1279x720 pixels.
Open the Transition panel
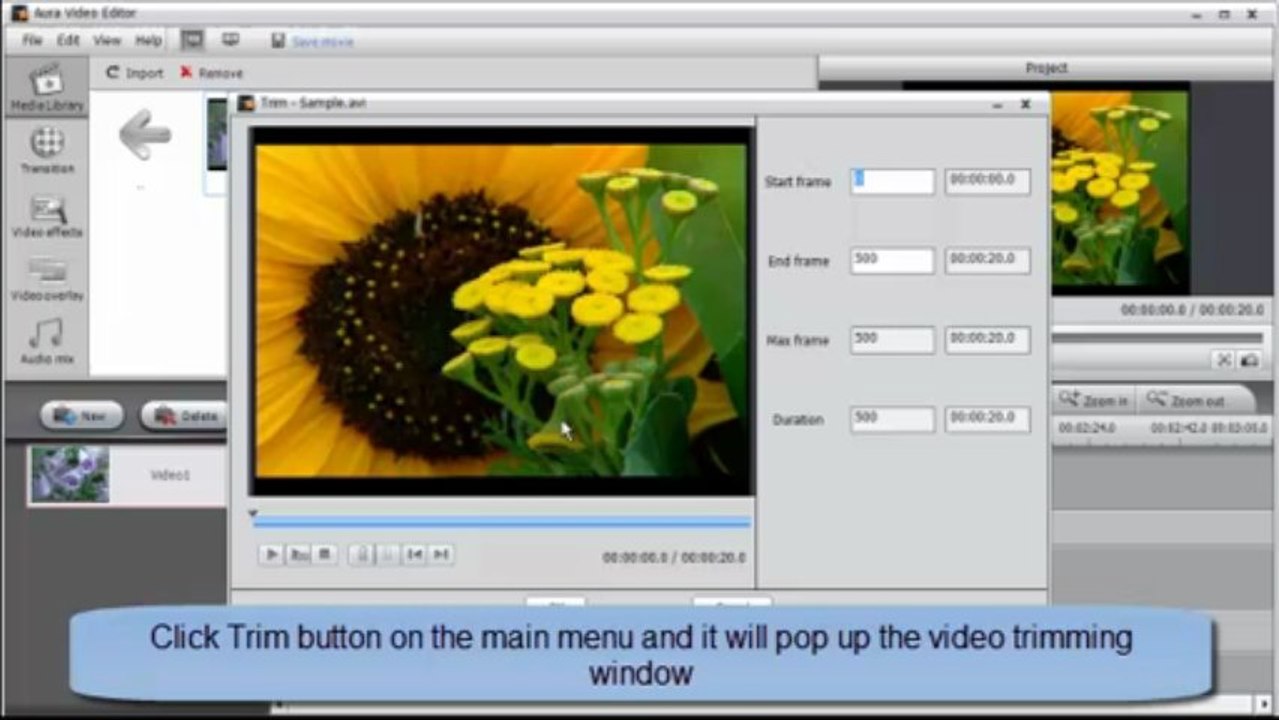coord(47,150)
